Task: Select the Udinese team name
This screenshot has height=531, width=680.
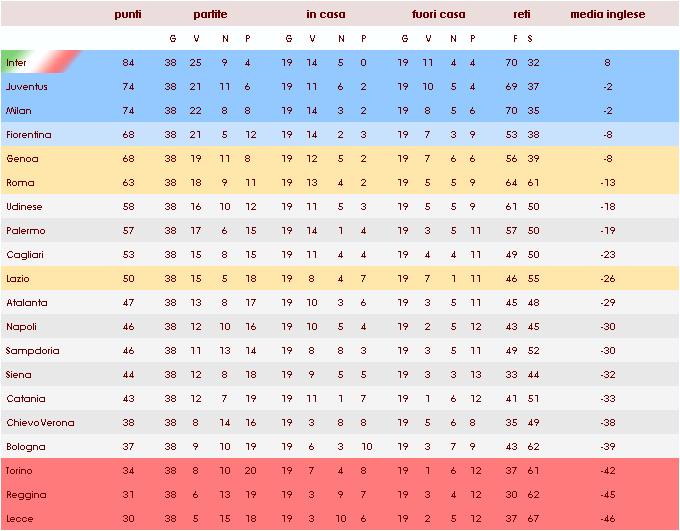Action: coord(24,206)
